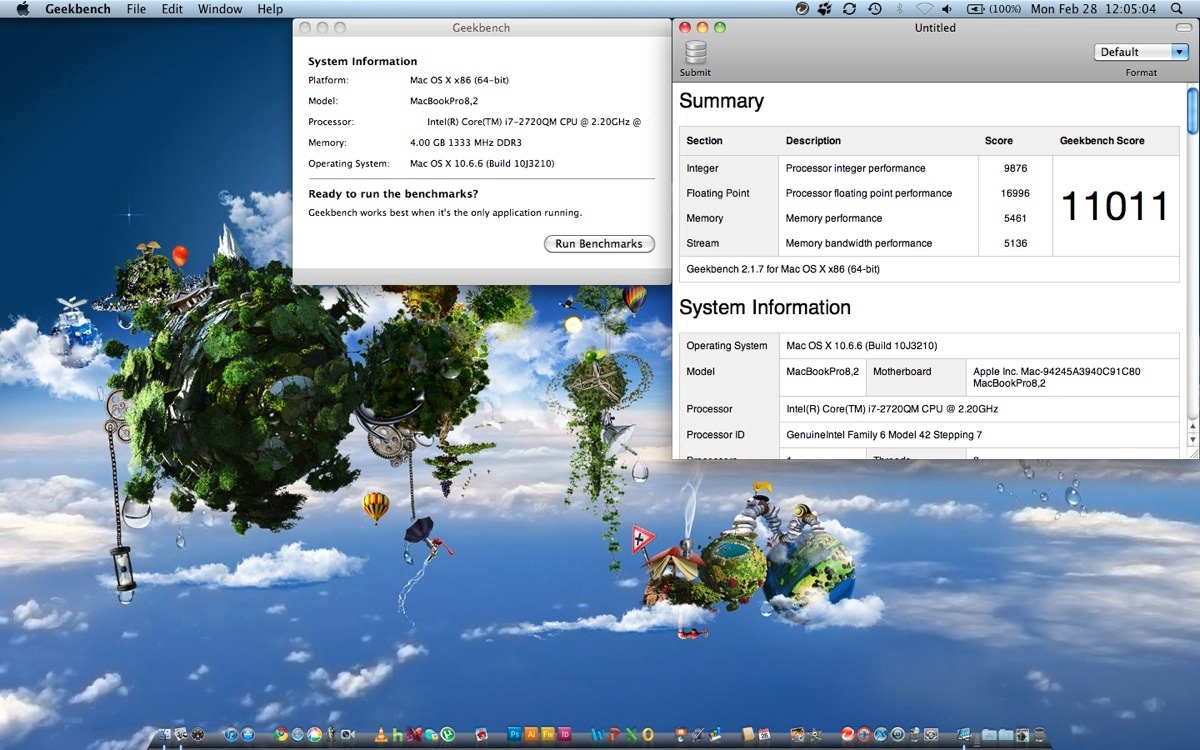Click the Time Machine menu bar icon
Screen dimensions: 1200x750
point(875,9)
